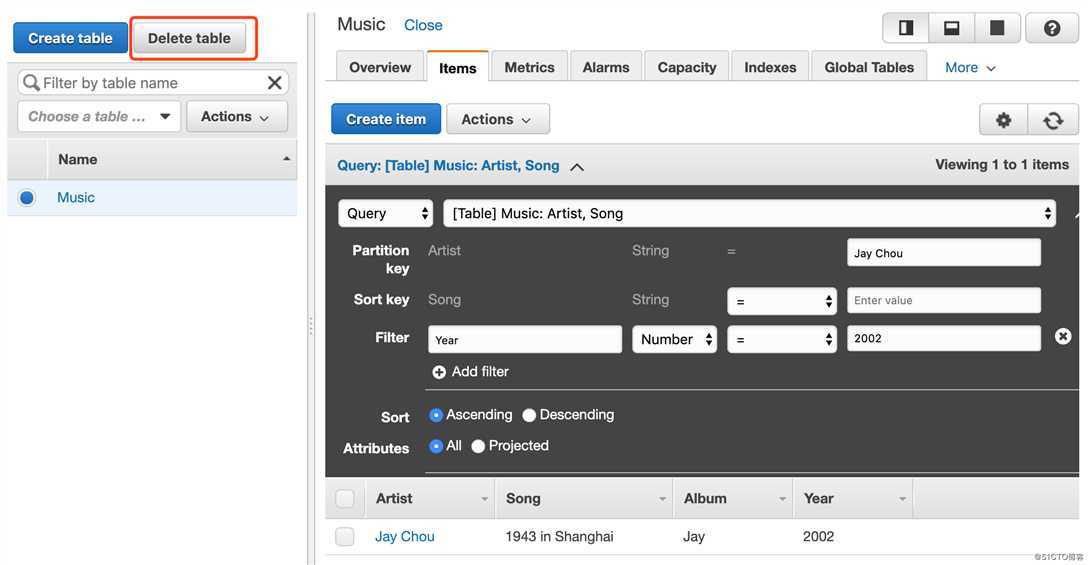The width and height of the screenshot is (1088, 565).
Task: Open items settings gear icon
Action: pyautogui.click(x=1003, y=120)
